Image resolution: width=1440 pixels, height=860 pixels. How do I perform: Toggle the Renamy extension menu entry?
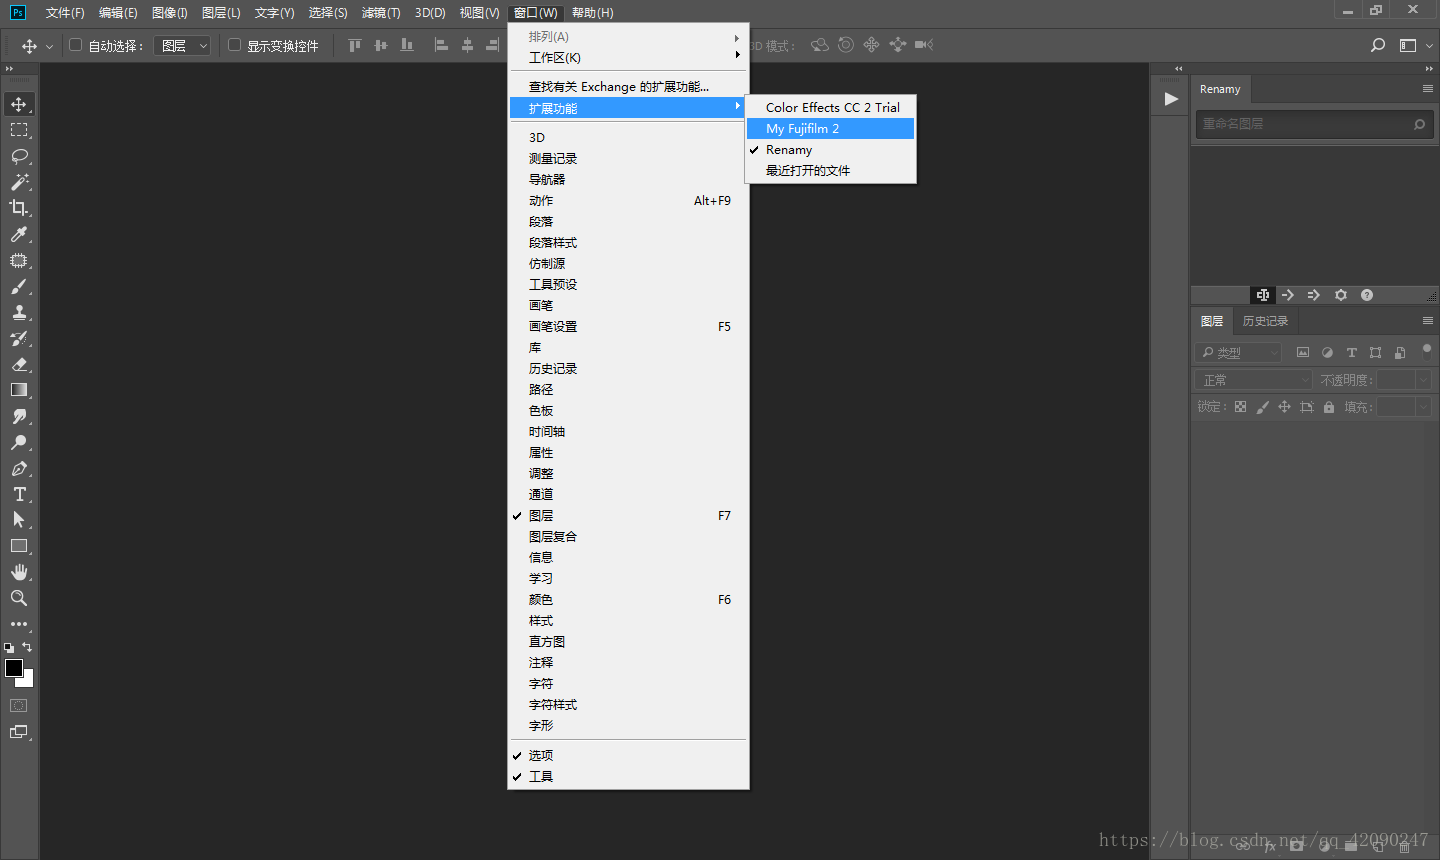click(831, 150)
